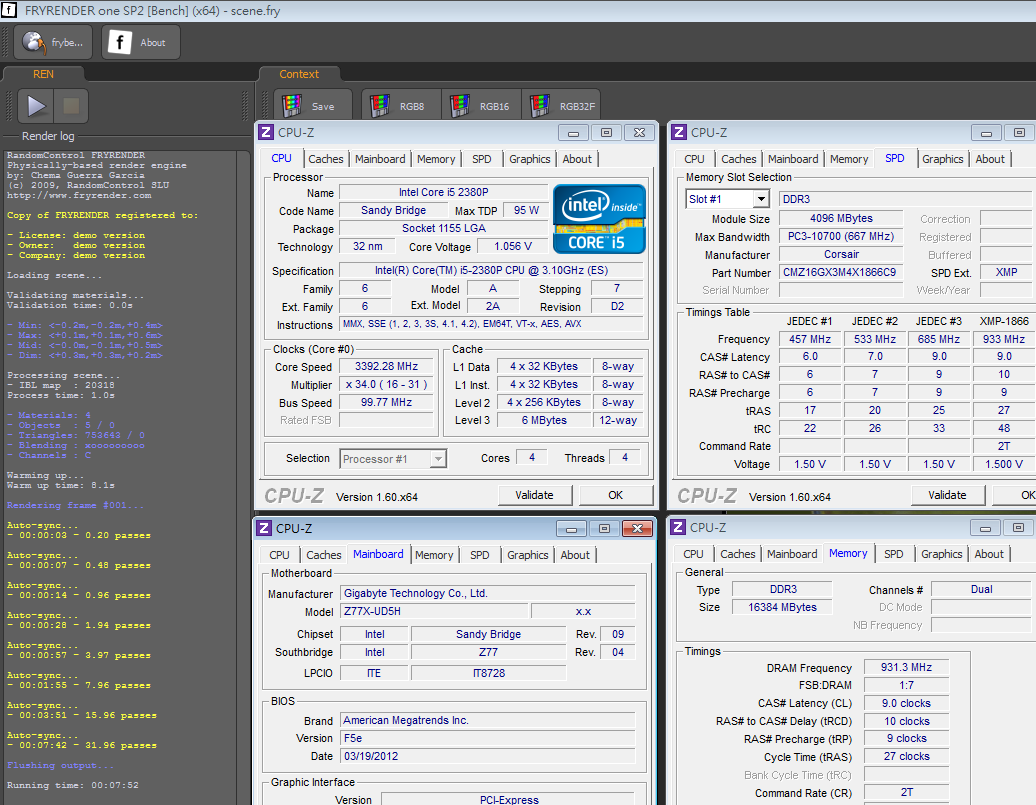The height and width of the screenshot is (805, 1036).
Task: Select the Context panel tab
Action: [299, 74]
